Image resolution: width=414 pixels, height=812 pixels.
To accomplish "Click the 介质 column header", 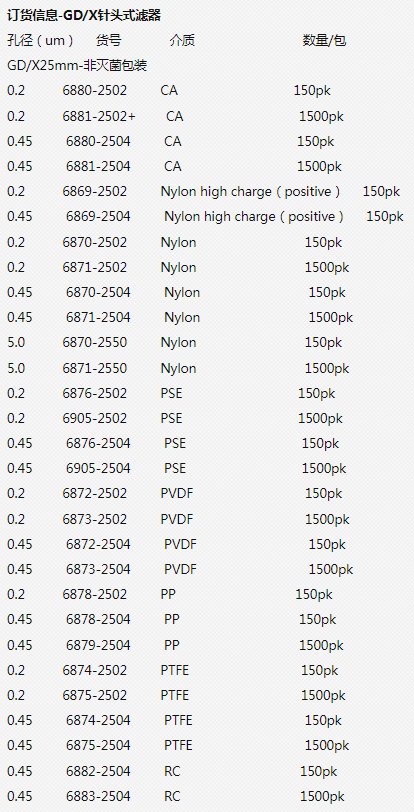I will coord(182,40).
